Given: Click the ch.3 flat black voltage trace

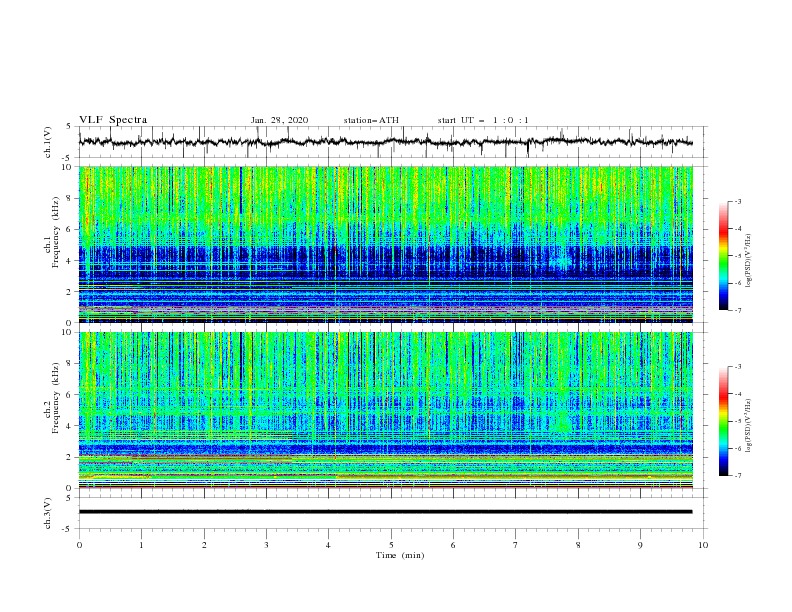Looking at the screenshot, I should tap(385, 512).
